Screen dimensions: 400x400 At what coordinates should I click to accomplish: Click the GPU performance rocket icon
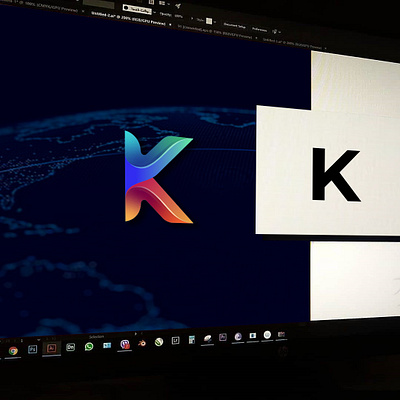(x=178, y=6)
